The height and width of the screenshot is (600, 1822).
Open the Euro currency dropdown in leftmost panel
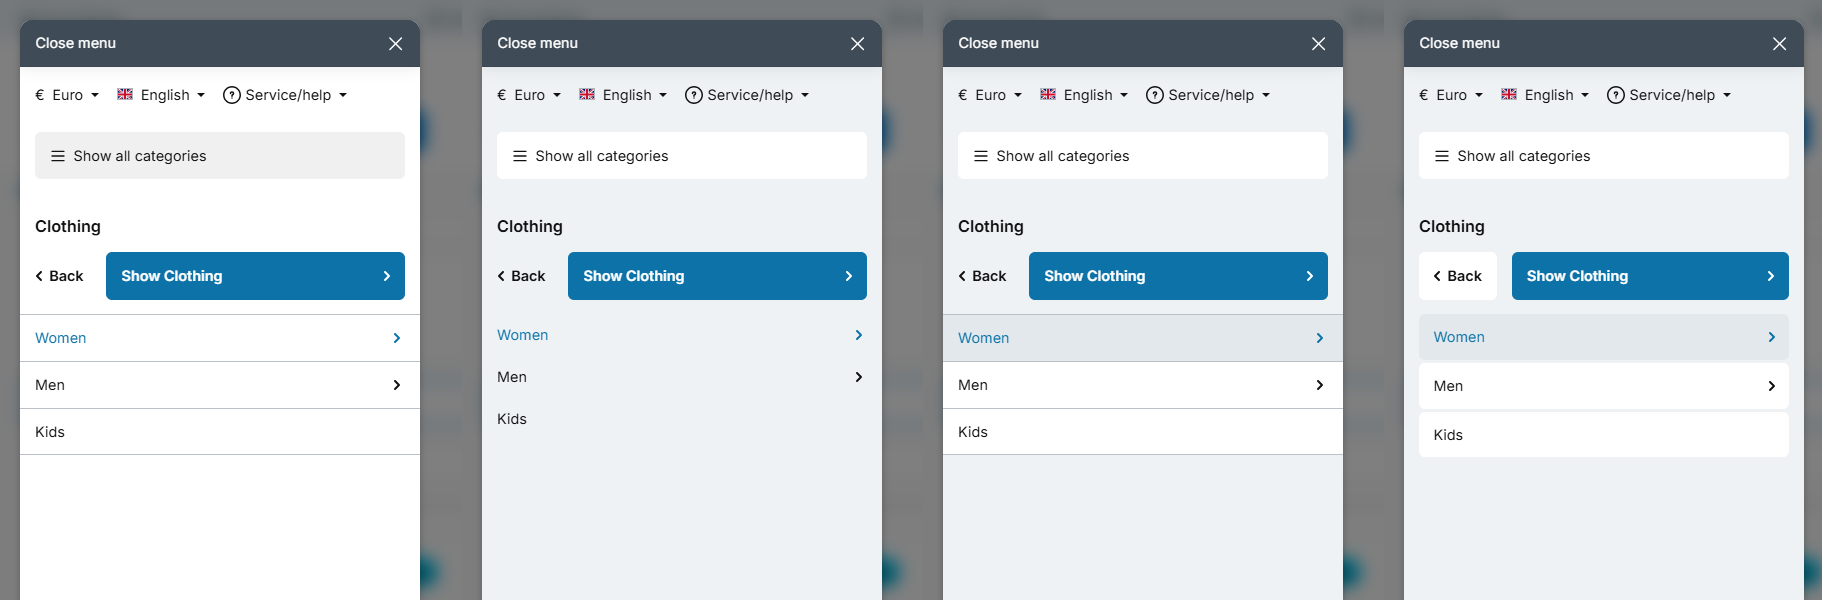tap(67, 95)
